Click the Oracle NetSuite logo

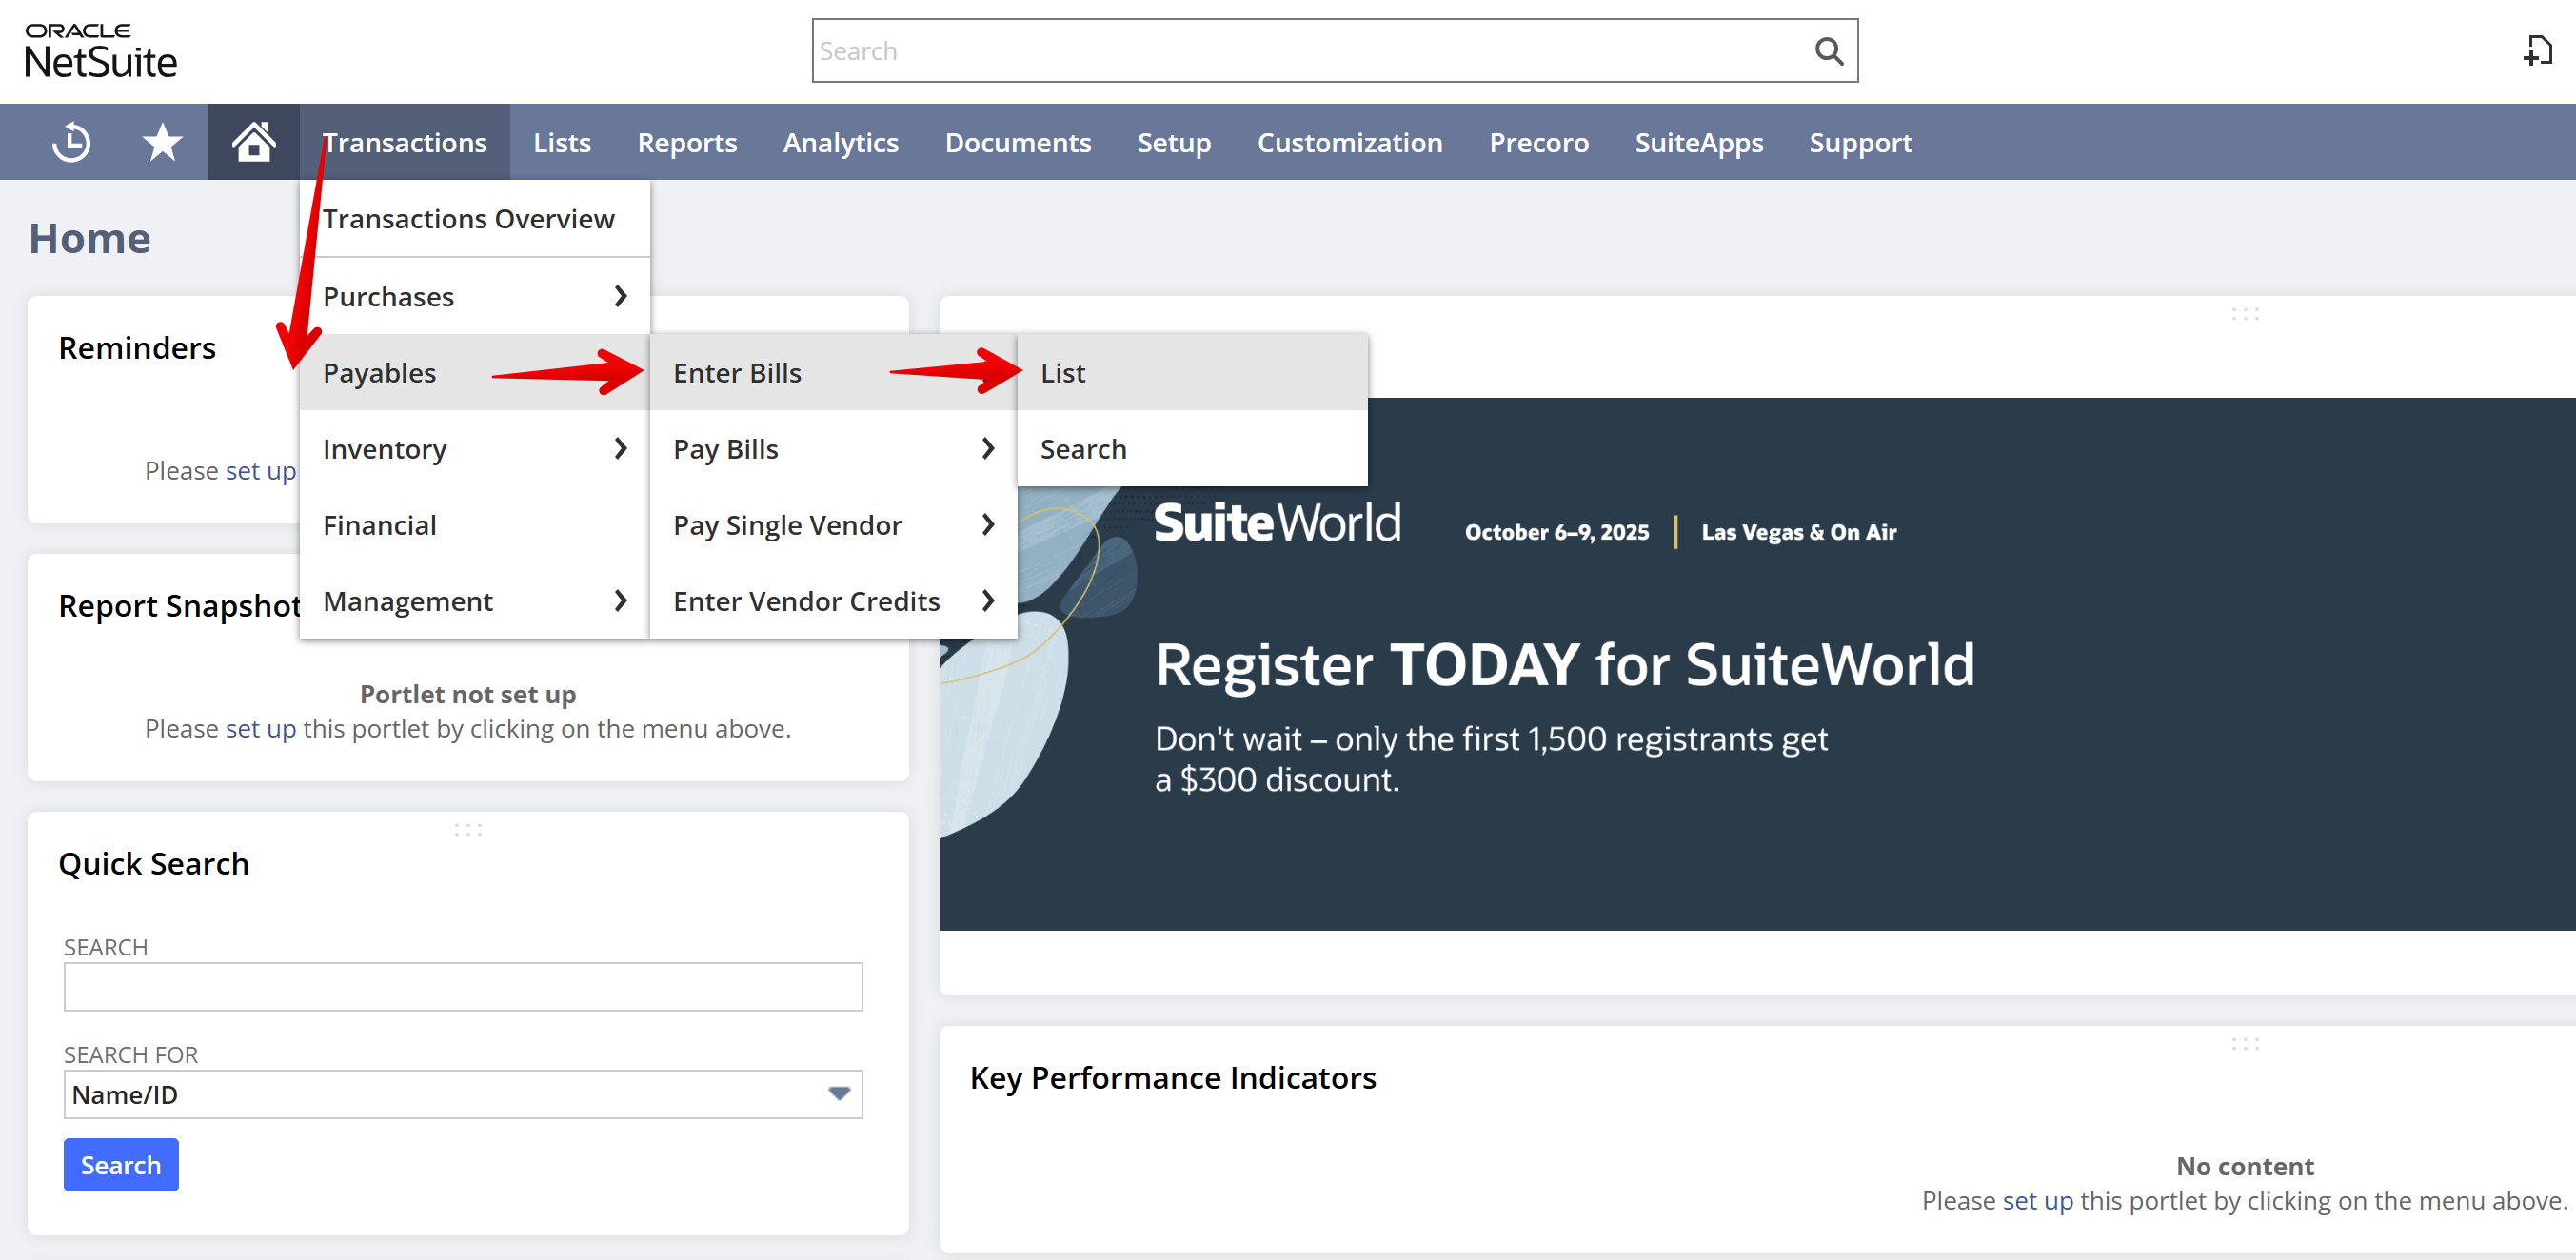(100, 51)
